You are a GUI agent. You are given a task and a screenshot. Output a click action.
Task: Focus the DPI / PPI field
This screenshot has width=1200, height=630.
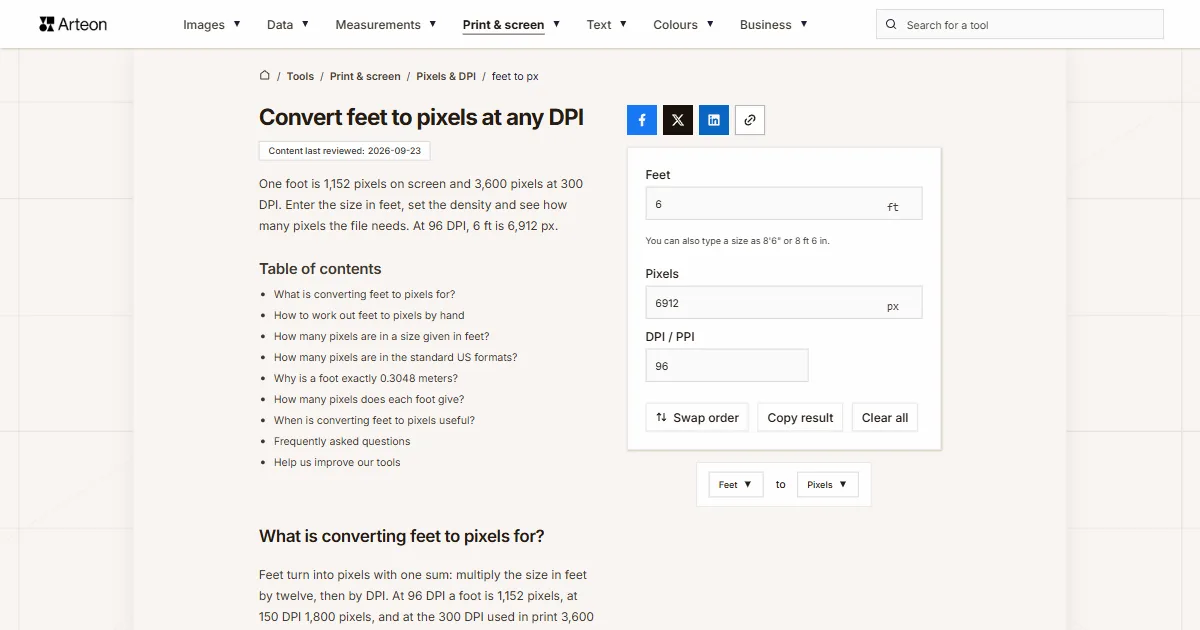(727, 365)
